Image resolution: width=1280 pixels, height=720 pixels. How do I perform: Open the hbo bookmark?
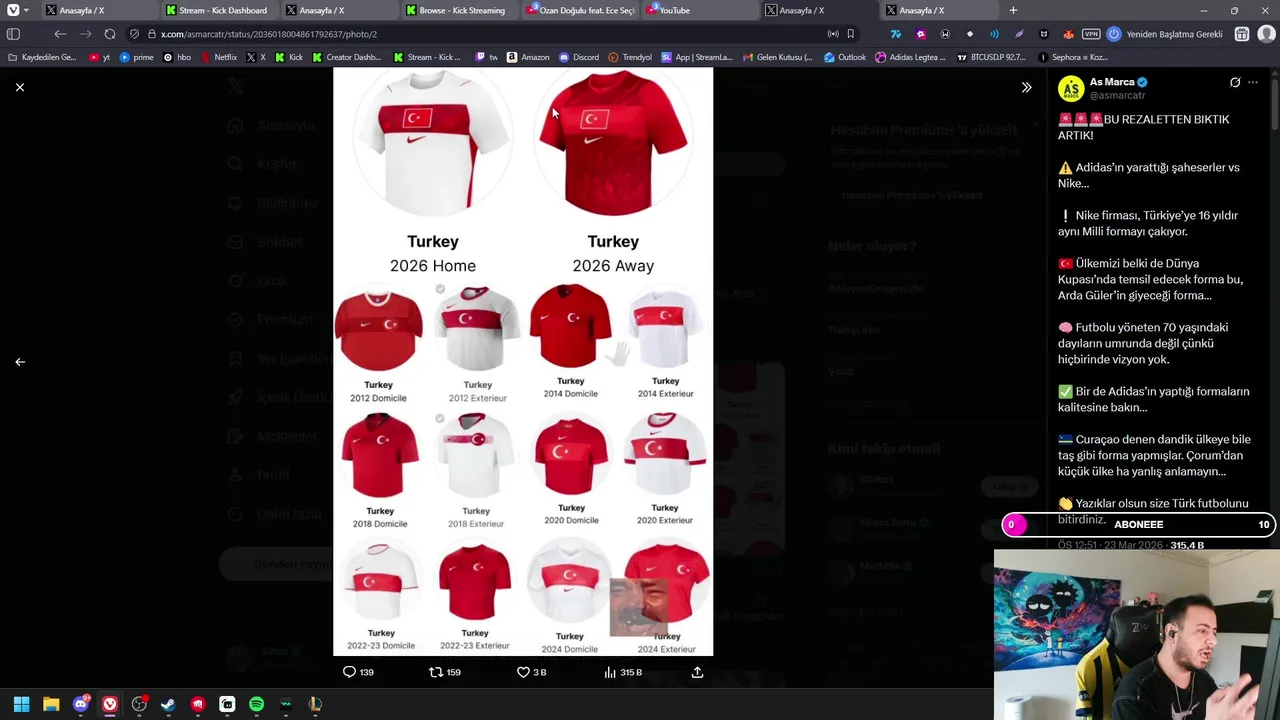177,57
